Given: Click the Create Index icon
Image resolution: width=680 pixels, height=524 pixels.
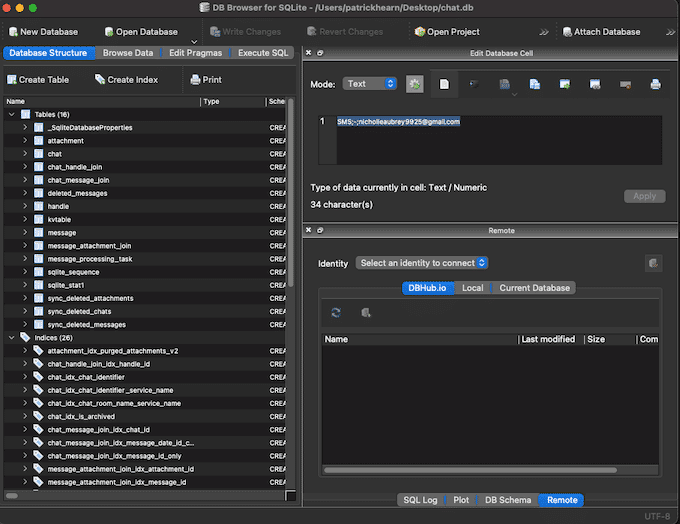Looking at the screenshot, I should [x=100, y=79].
